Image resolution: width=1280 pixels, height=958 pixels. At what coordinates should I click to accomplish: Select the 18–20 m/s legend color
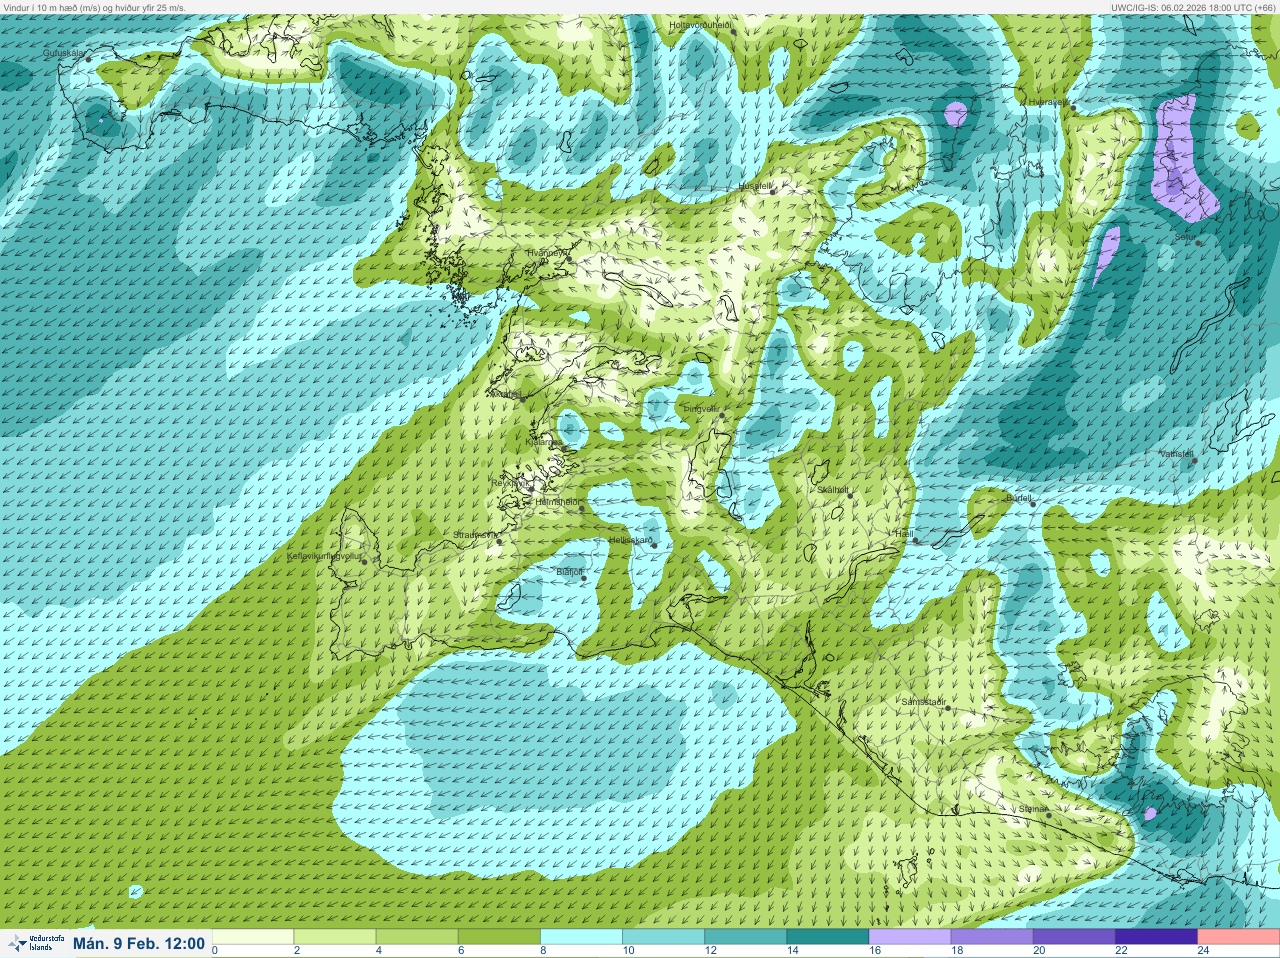click(x=992, y=937)
